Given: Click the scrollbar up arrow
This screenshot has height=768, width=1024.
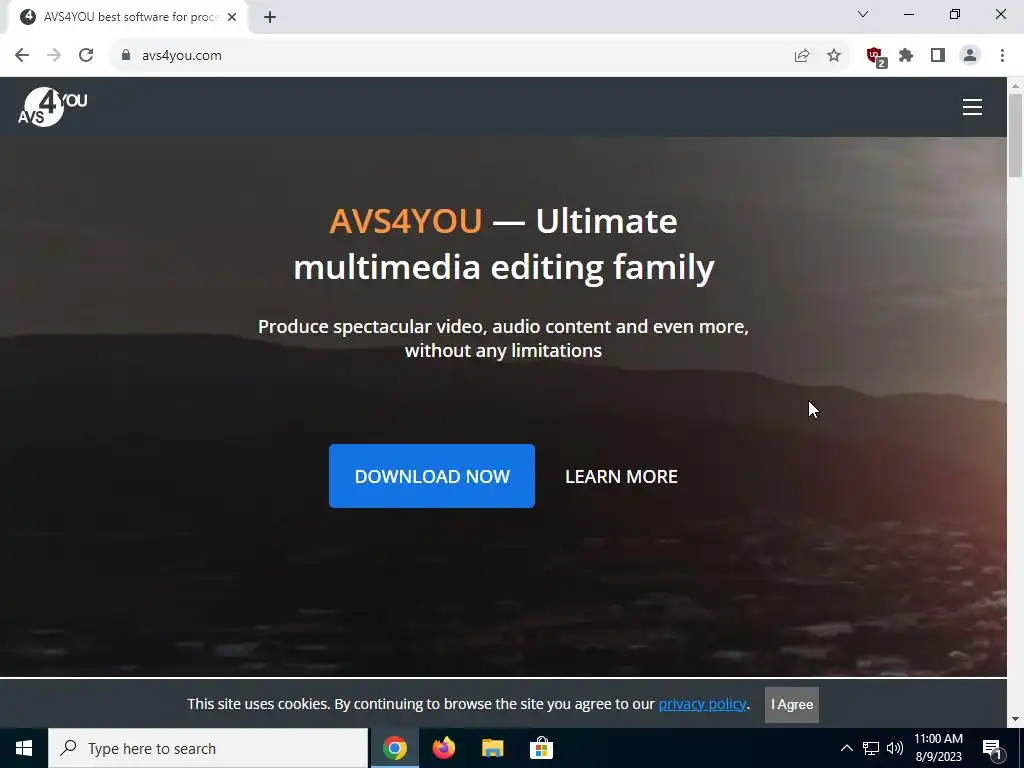Looking at the screenshot, I should tap(1015, 85).
